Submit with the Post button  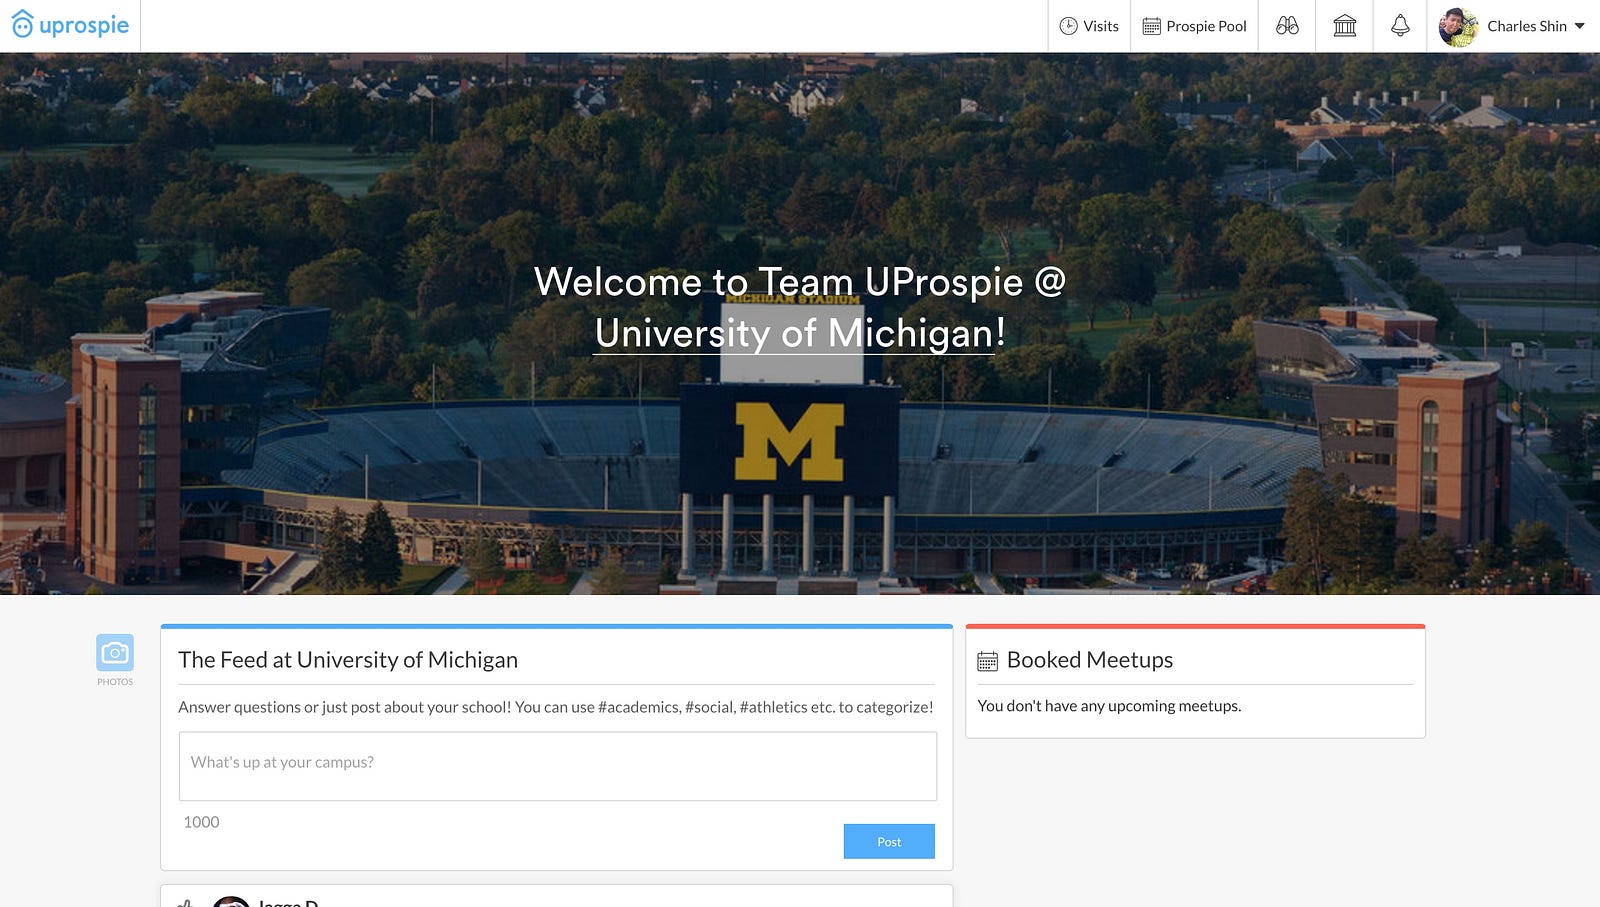pos(889,841)
